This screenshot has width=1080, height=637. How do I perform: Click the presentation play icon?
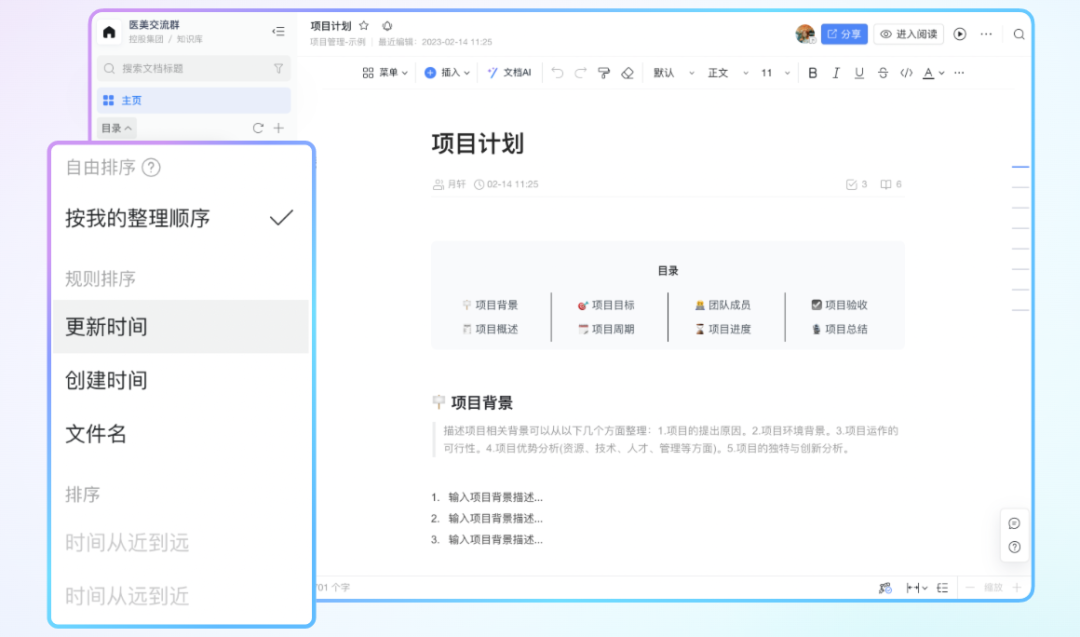coord(960,34)
